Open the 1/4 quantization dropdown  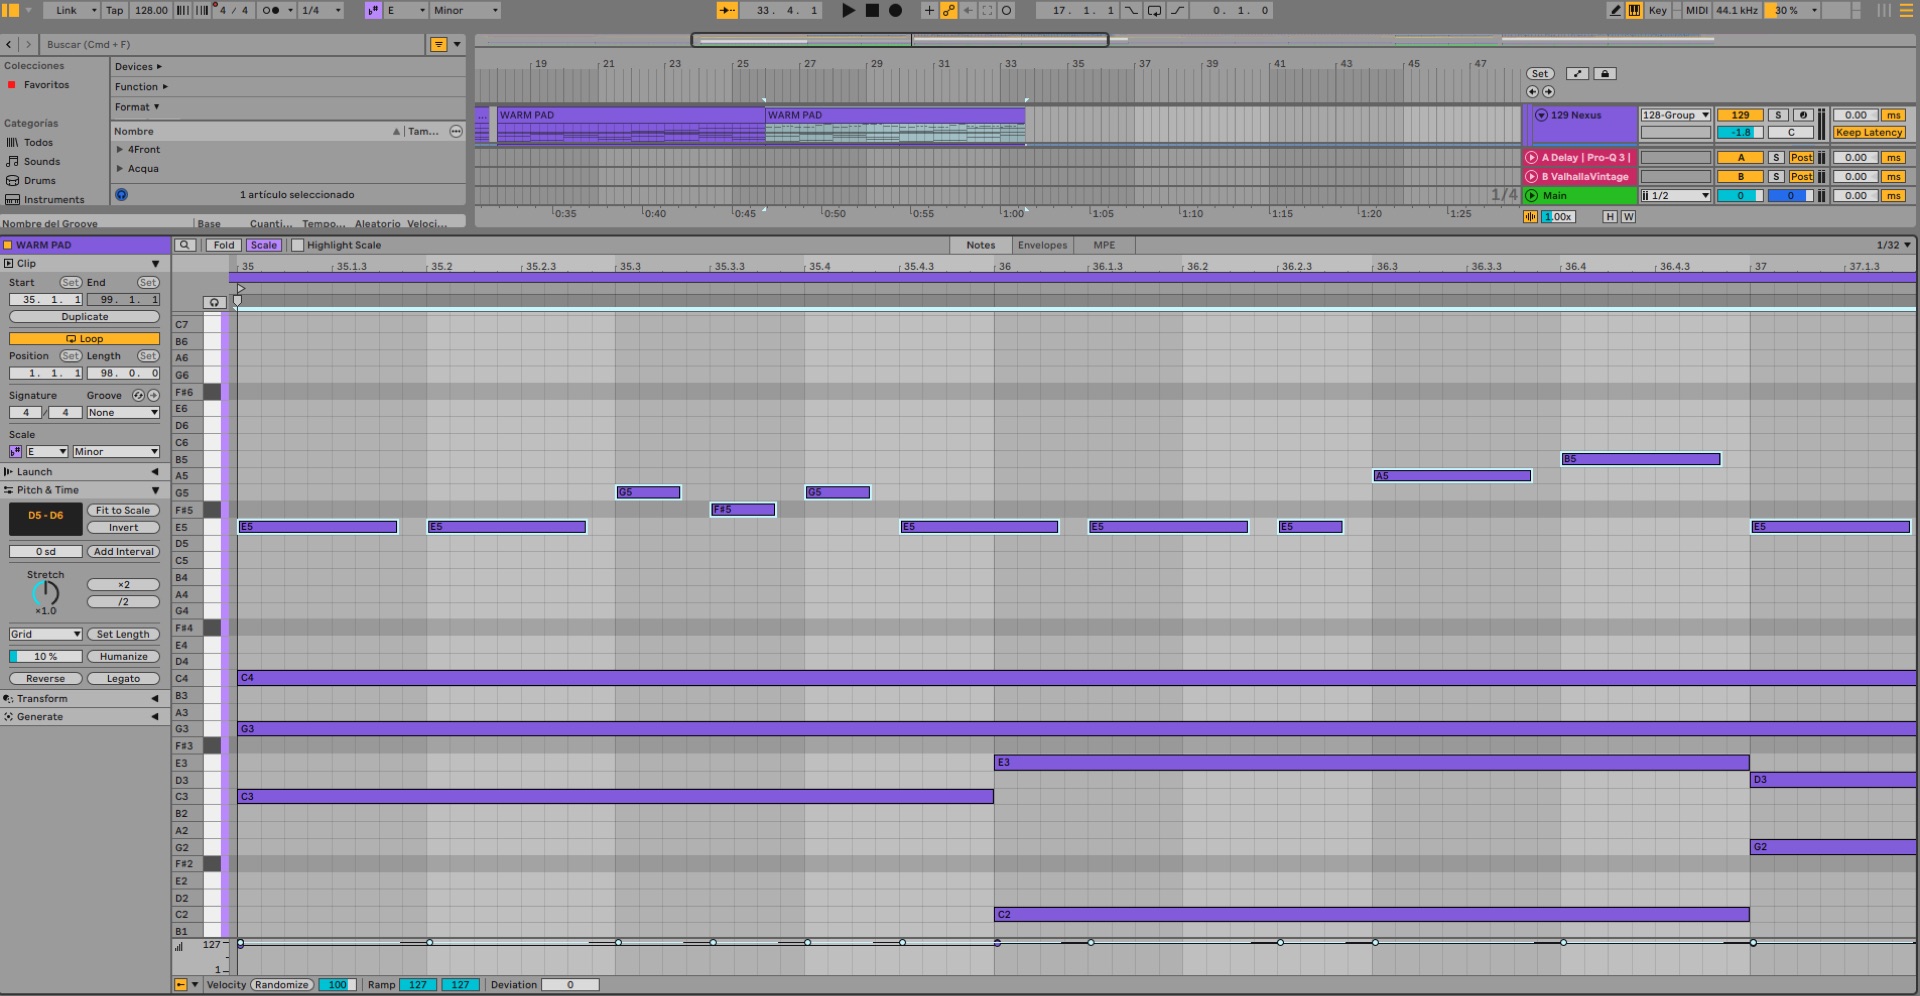click(321, 10)
